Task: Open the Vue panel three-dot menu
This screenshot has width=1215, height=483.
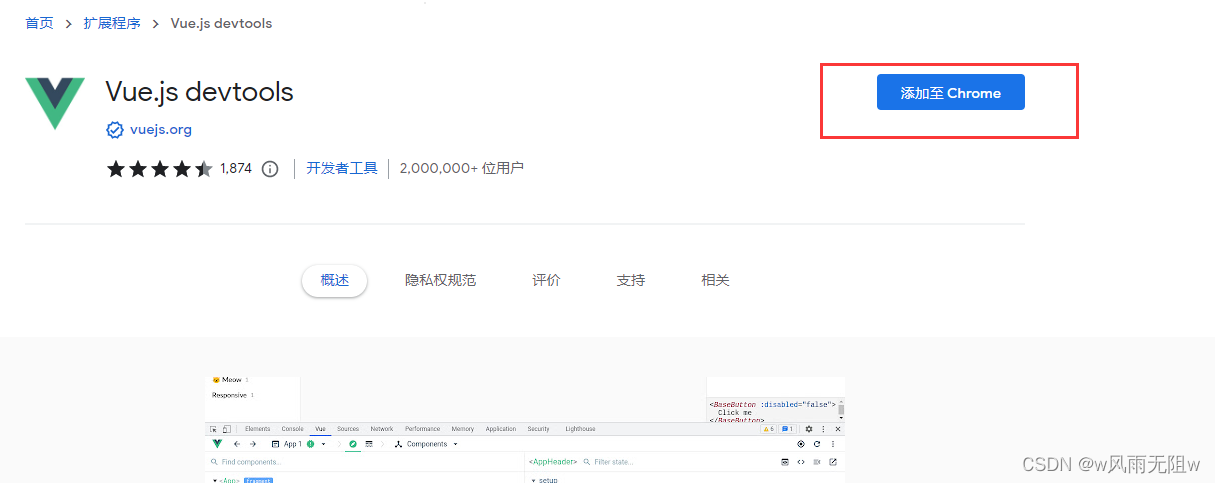Action: tap(833, 444)
